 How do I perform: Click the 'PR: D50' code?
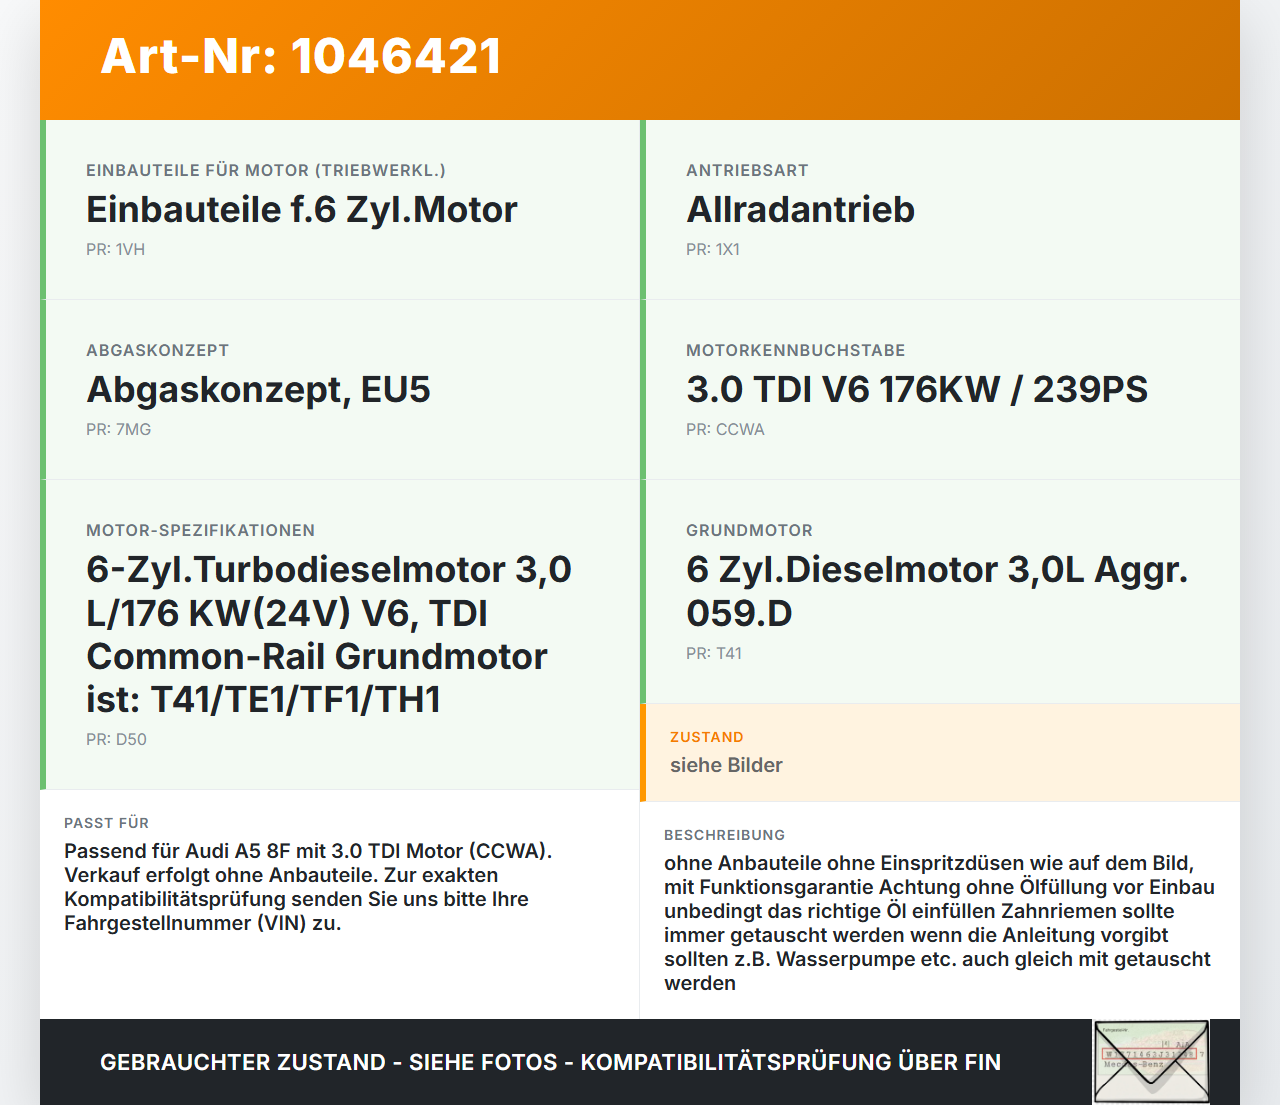tap(116, 739)
